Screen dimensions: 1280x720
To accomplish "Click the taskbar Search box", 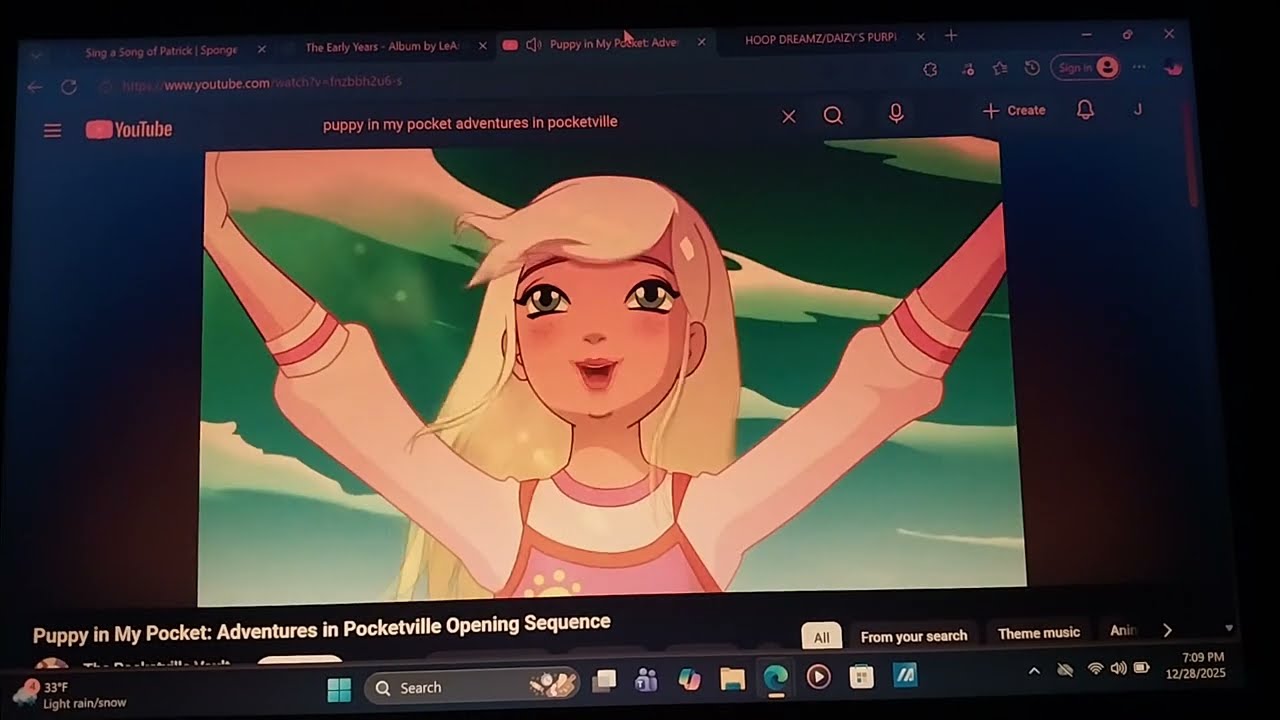I will 471,686.
